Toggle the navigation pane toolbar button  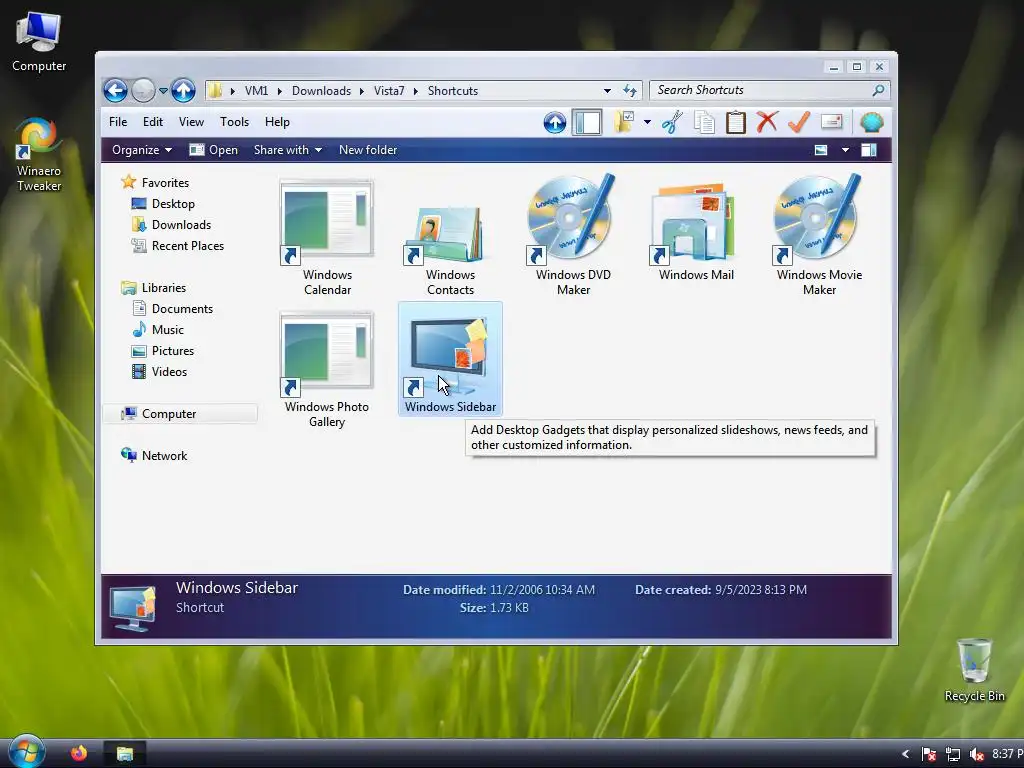(586, 122)
